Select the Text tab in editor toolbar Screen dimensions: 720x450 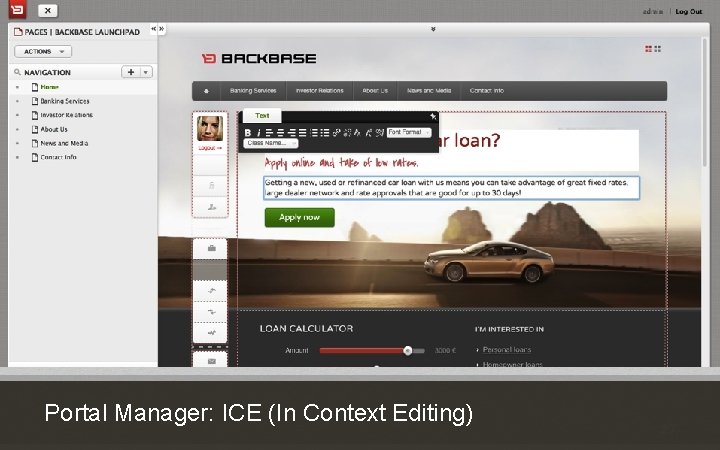pos(262,116)
